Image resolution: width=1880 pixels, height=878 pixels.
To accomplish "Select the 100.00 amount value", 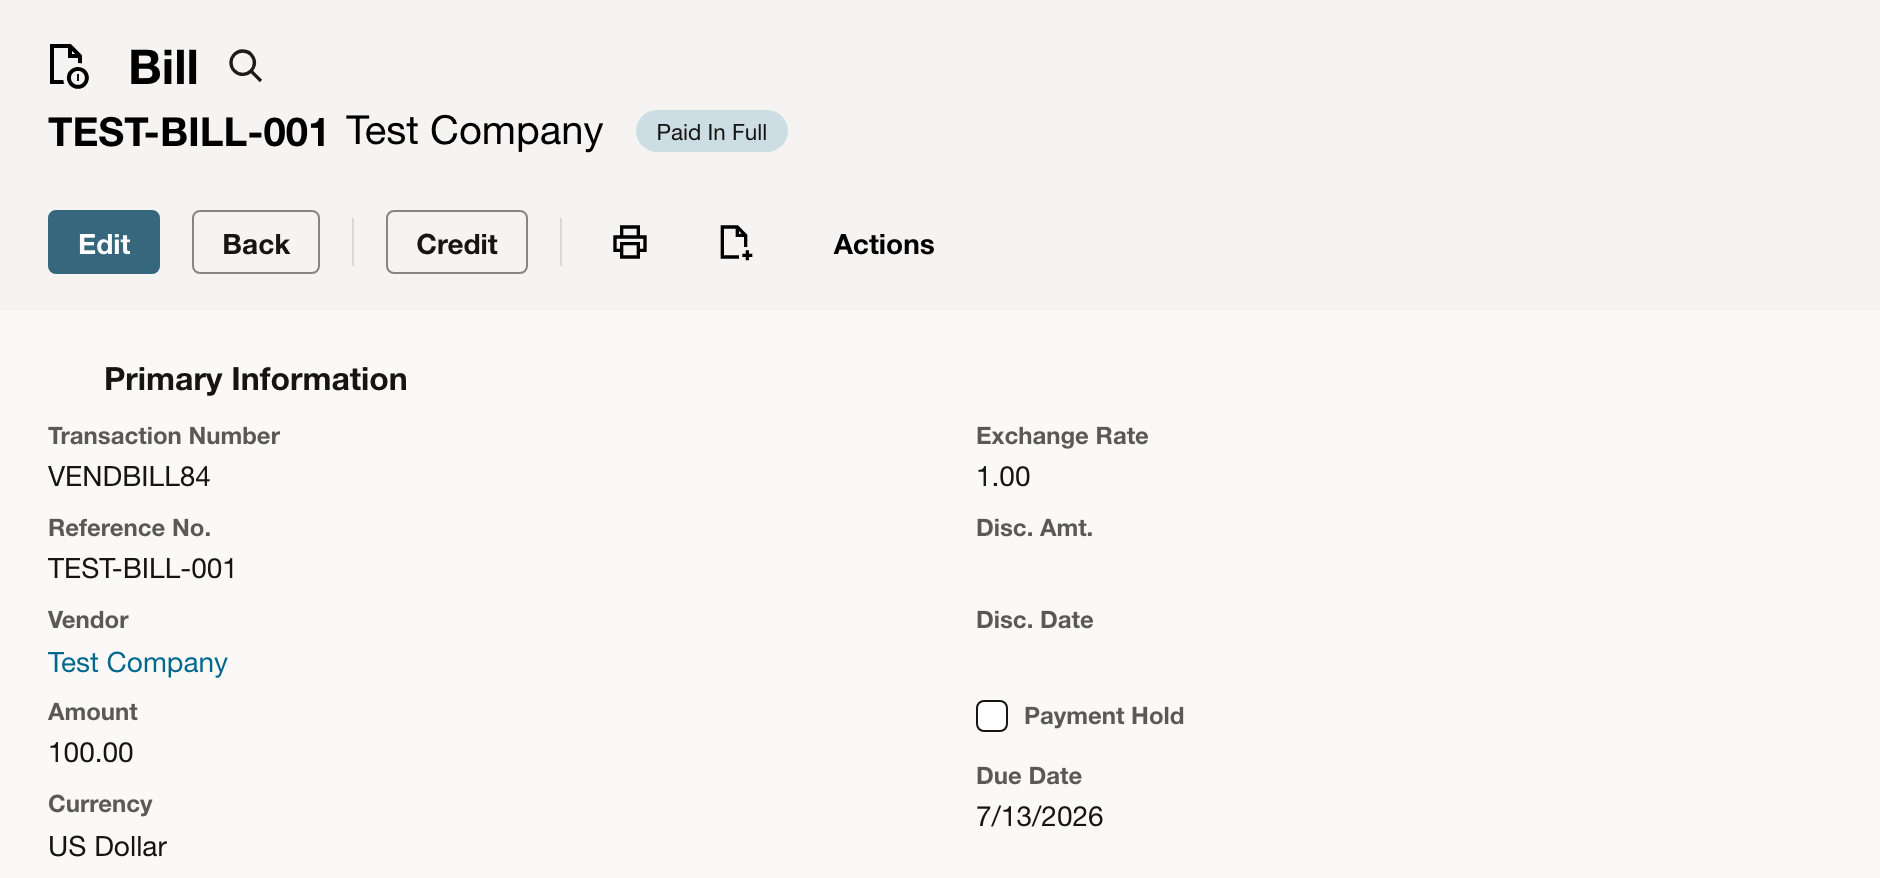I will tap(91, 753).
